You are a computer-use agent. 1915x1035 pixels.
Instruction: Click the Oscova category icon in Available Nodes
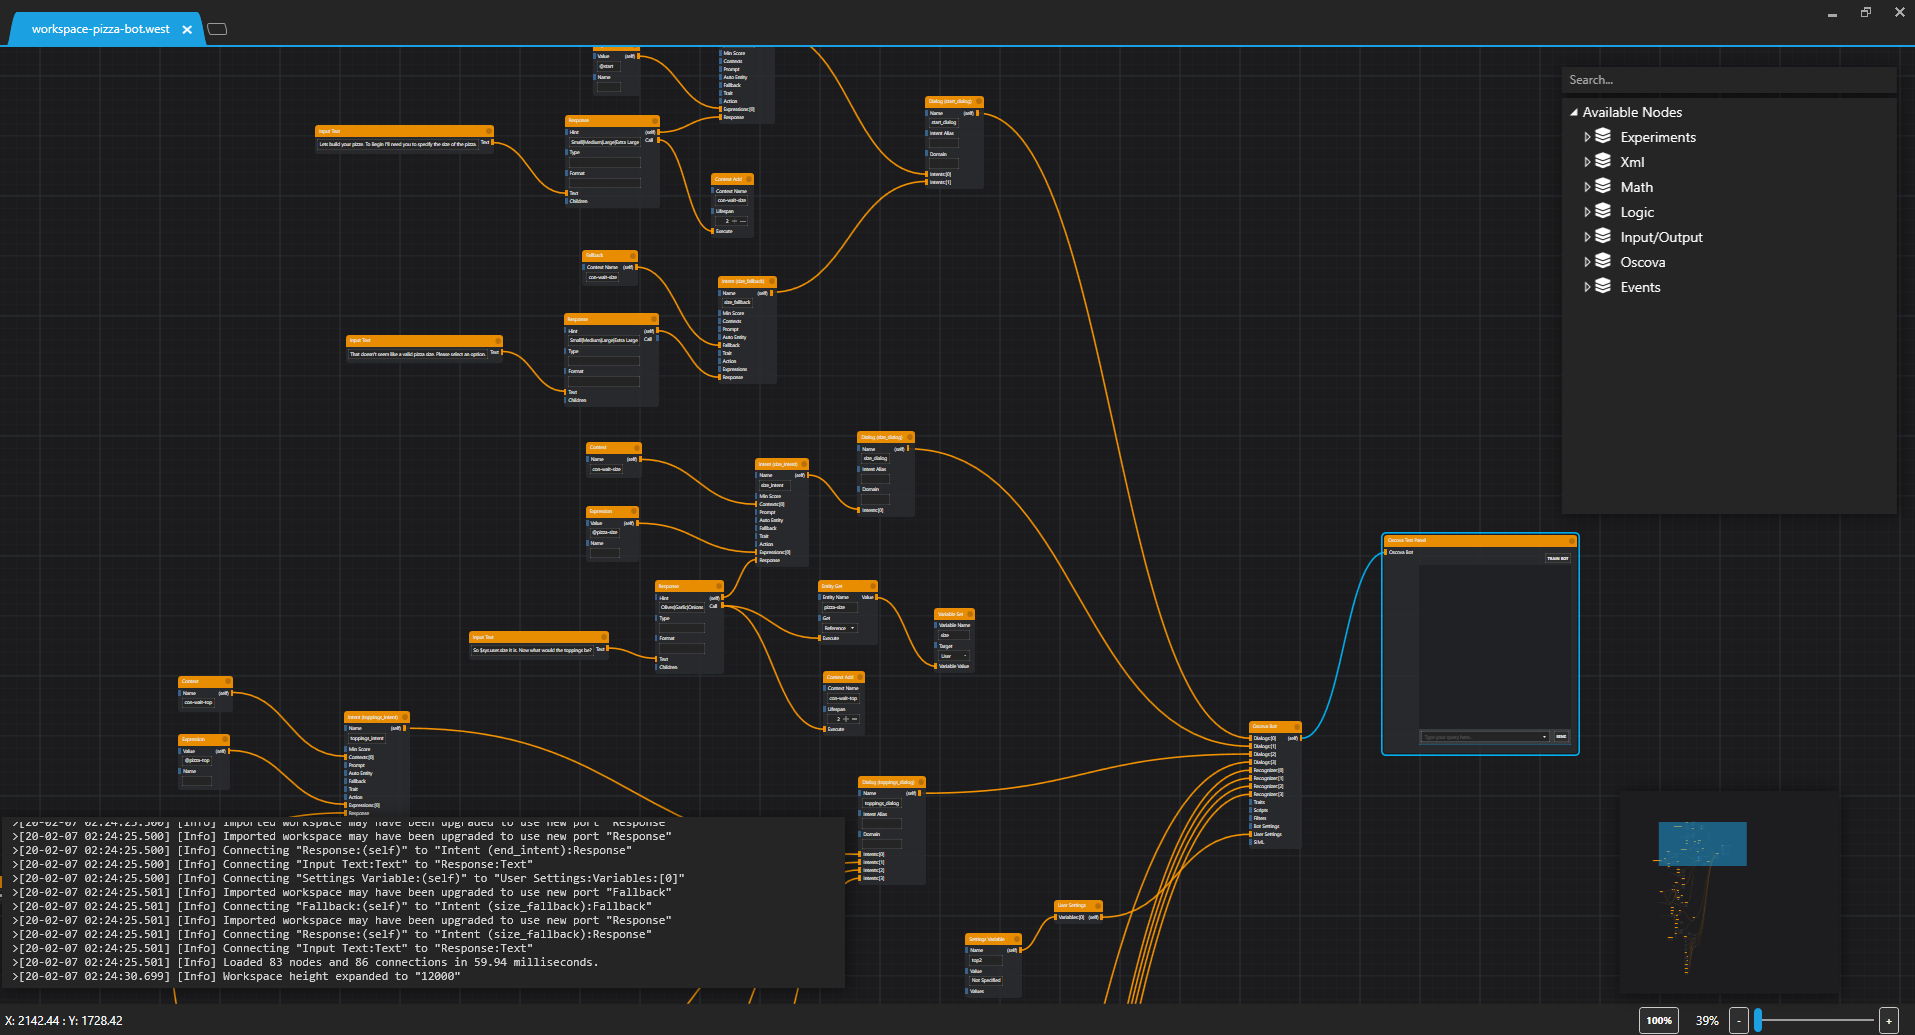tap(1605, 262)
